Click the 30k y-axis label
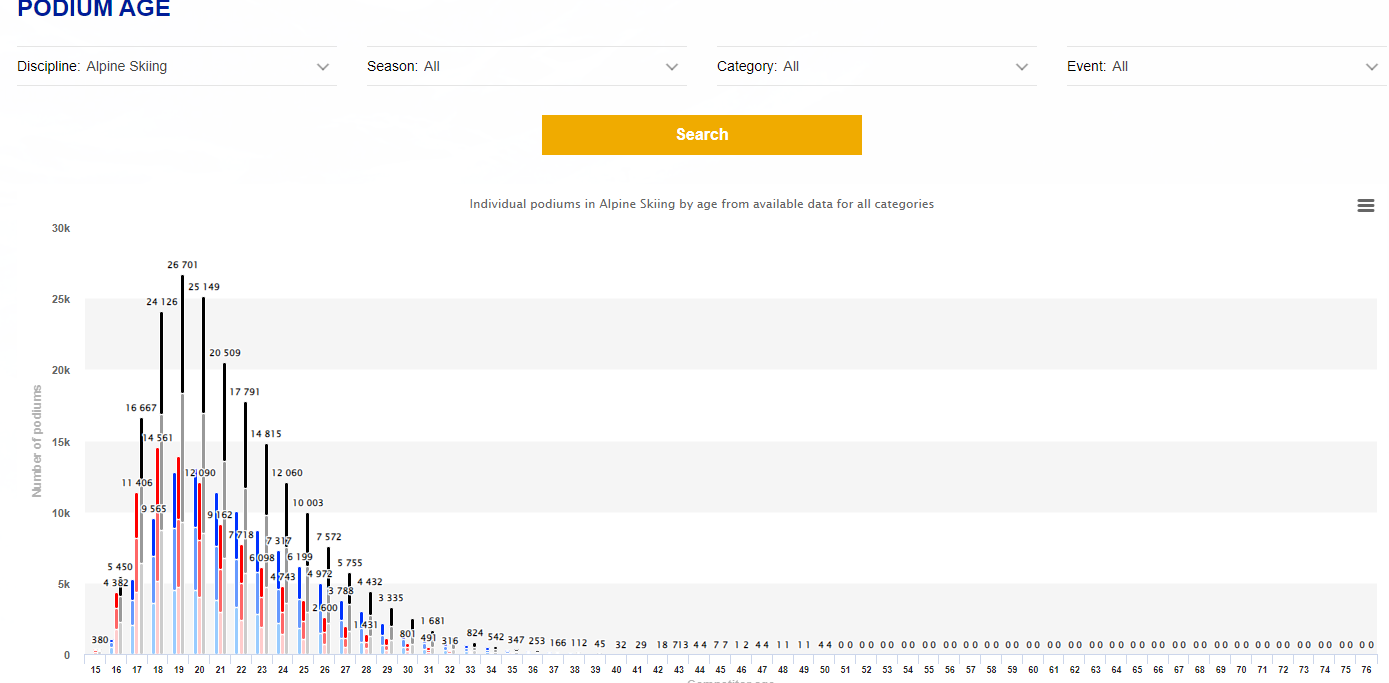The image size is (1389, 683). 61,228
